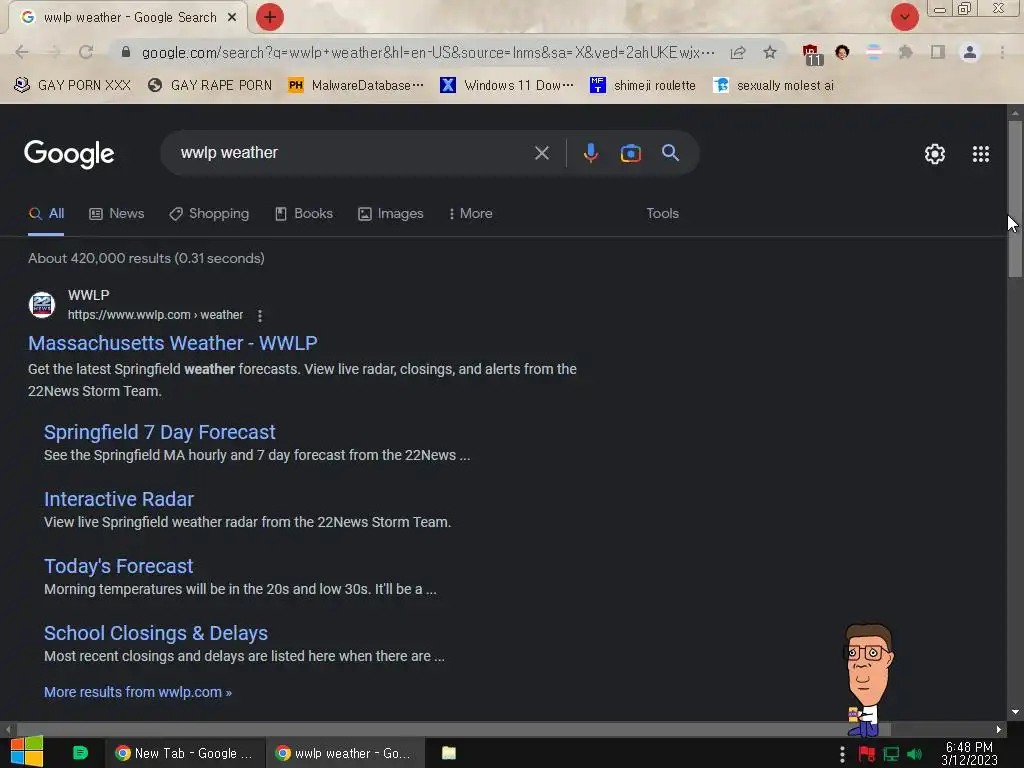Screen dimensions: 1024x768
Task: Open the avatar face extension icon
Action: tap(842, 52)
